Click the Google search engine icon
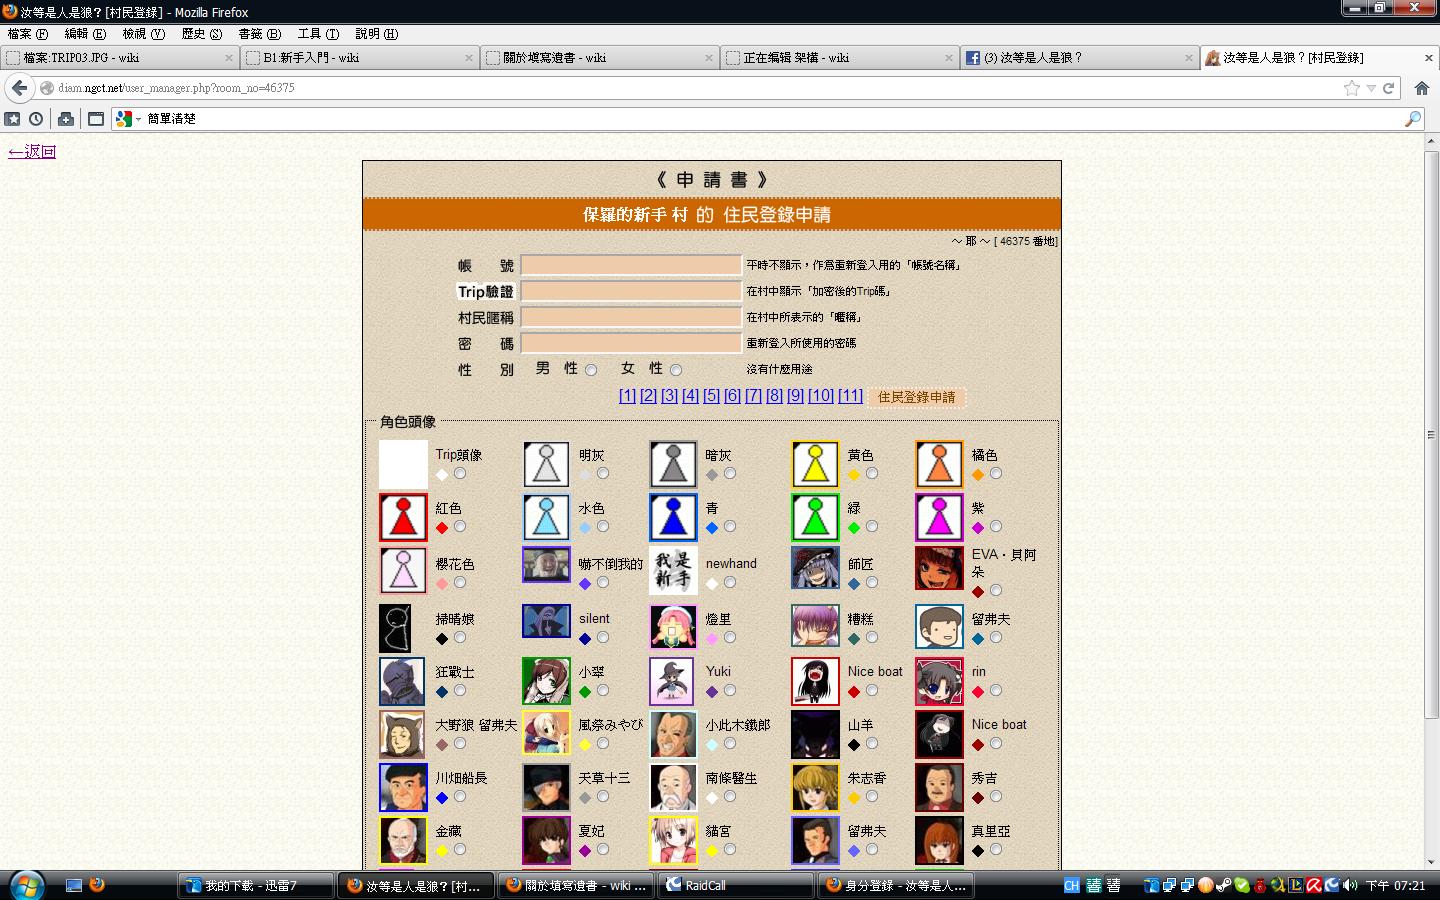Viewport: 1440px width, 900px height. coord(124,119)
